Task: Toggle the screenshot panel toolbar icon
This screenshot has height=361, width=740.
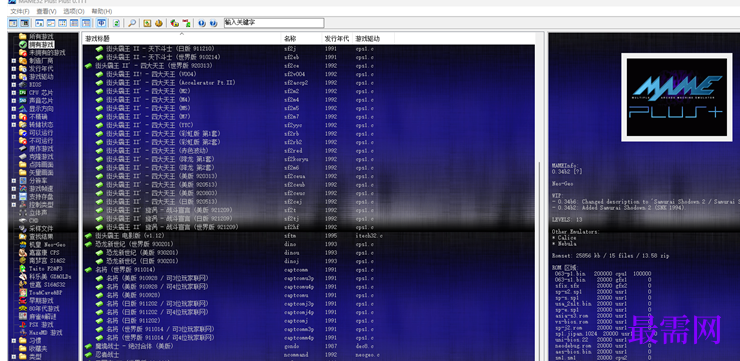Action: (x=24, y=23)
